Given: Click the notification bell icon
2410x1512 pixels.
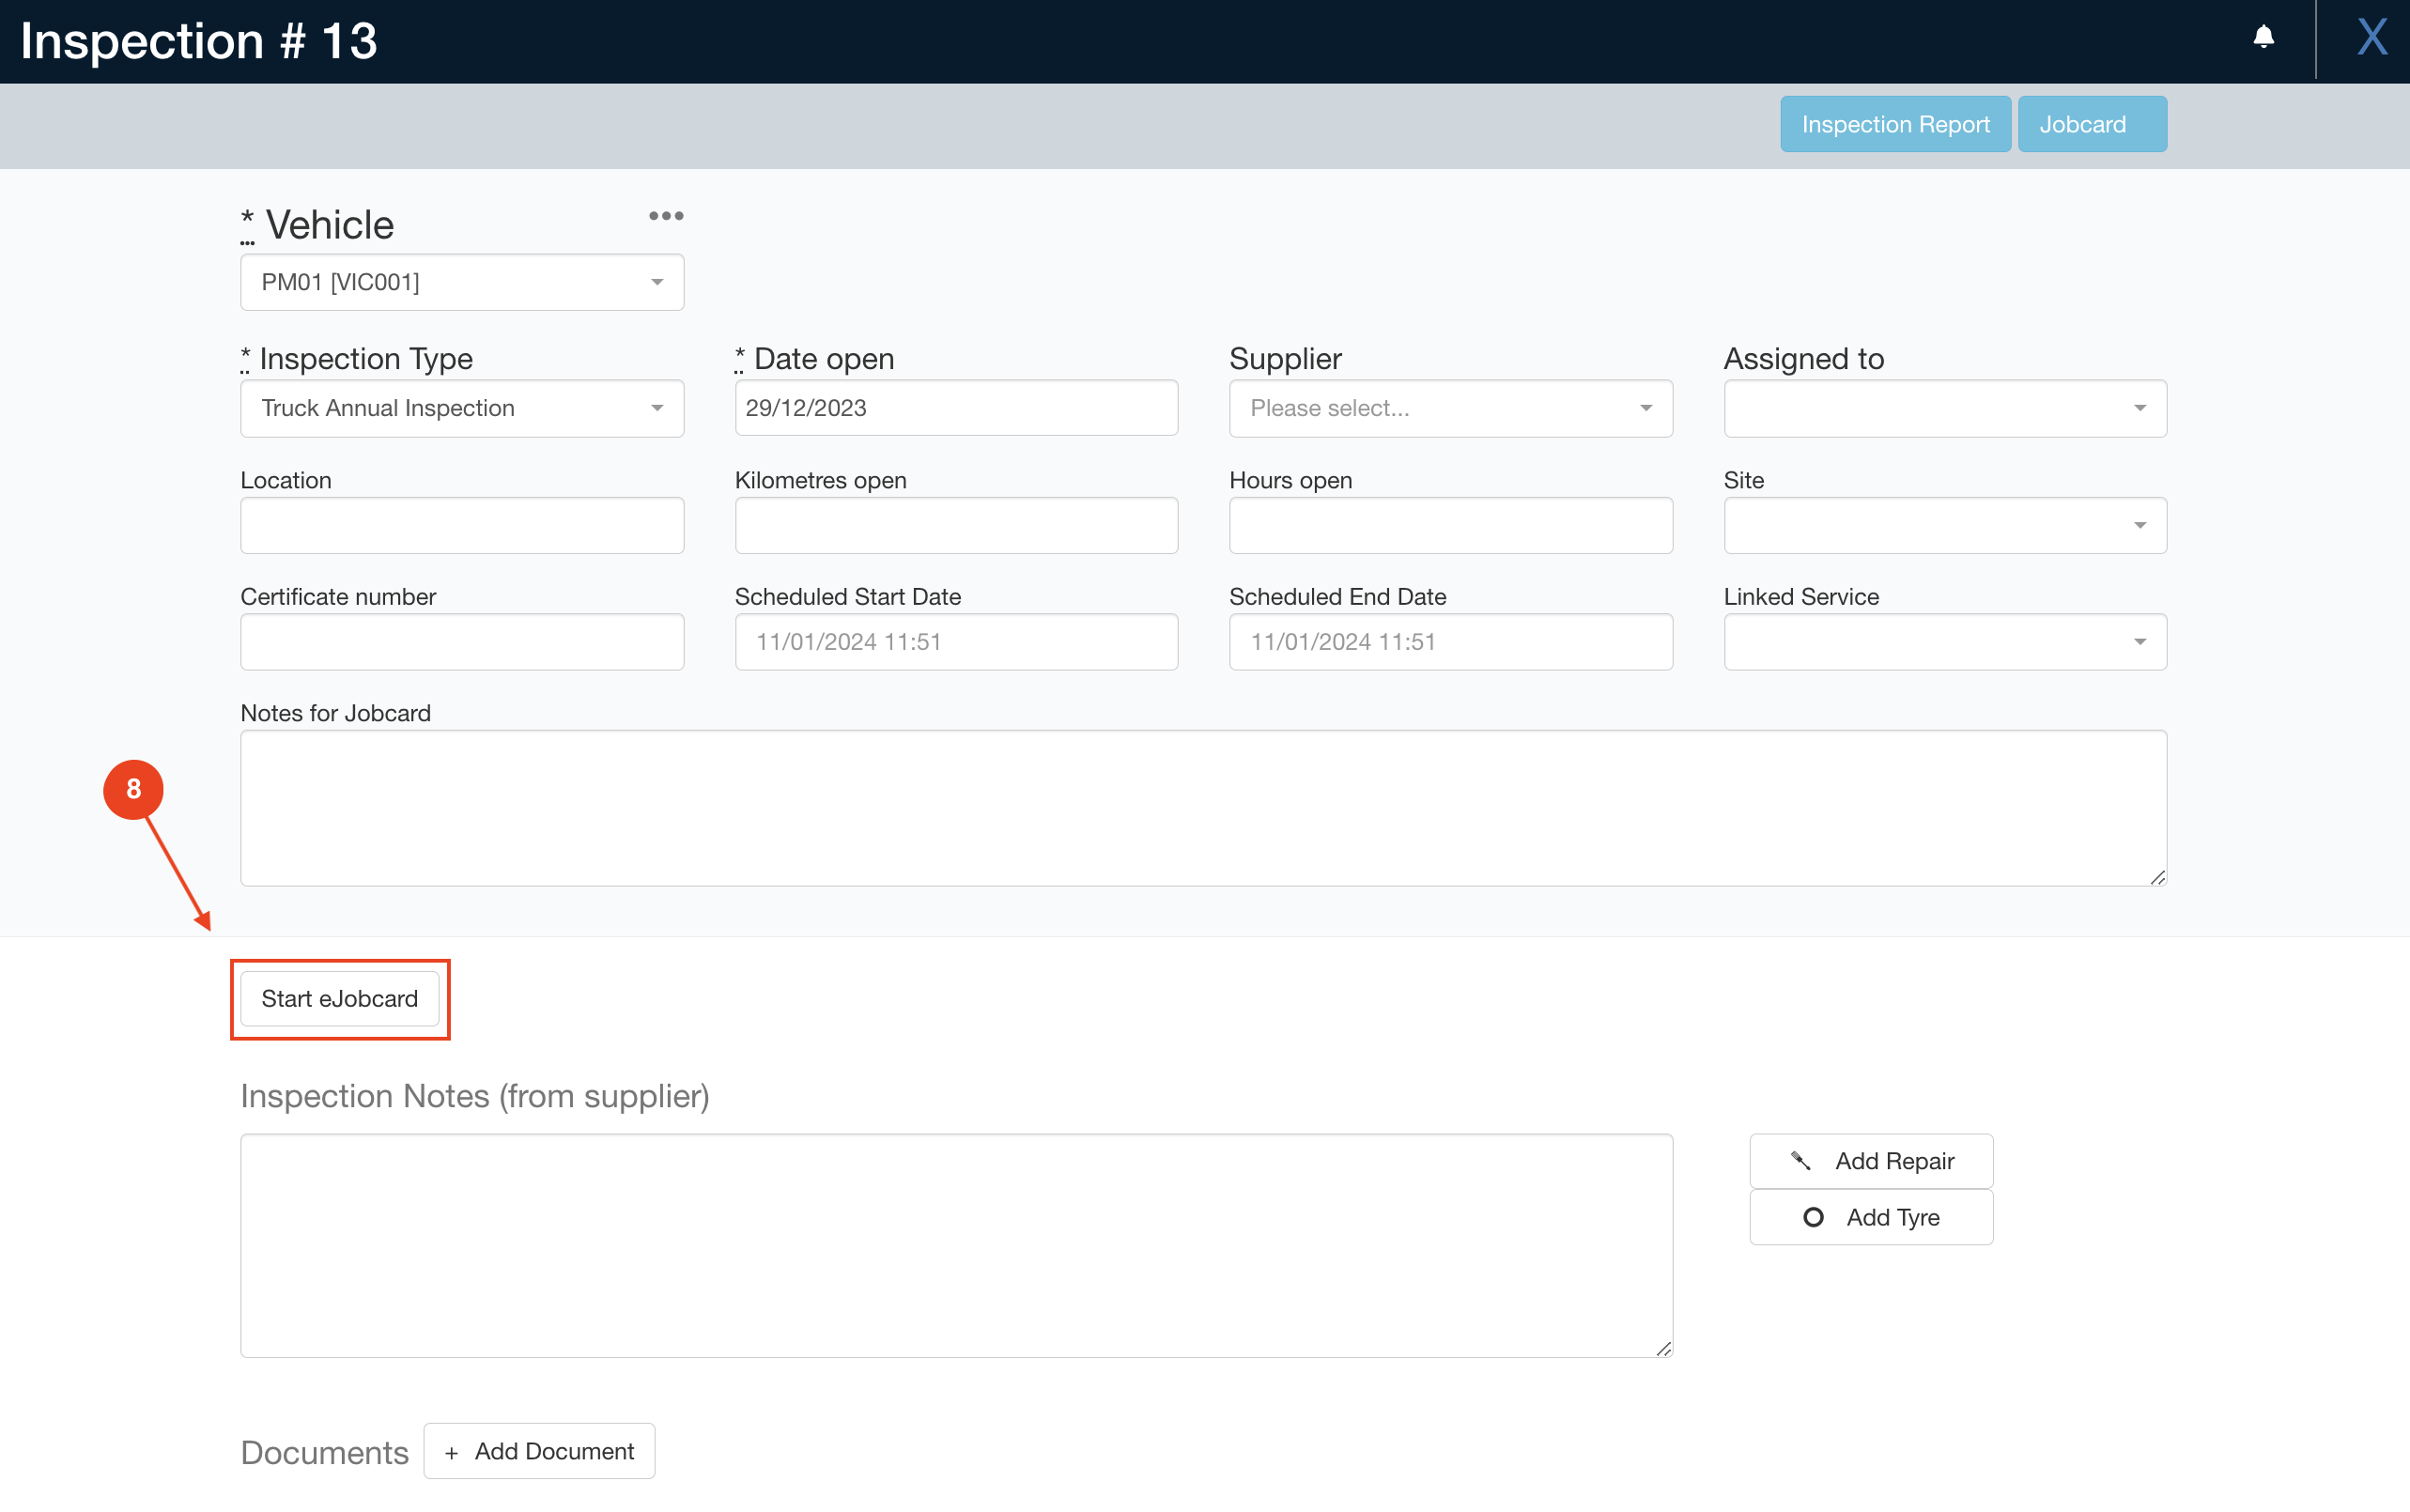Looking at the screenshot, I should tap(2263, 38).
